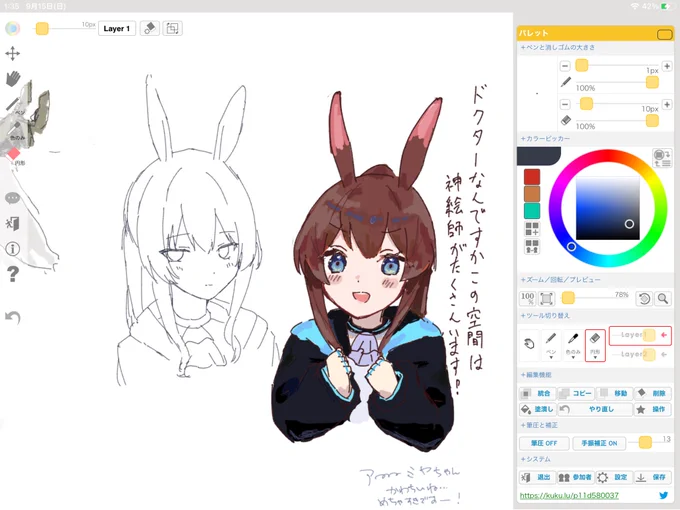Image resolution: width=680 pixels, height=510 pixels.
Task: Toggle the 手振補正 ON stabilizer button
Action: [599, 443]
